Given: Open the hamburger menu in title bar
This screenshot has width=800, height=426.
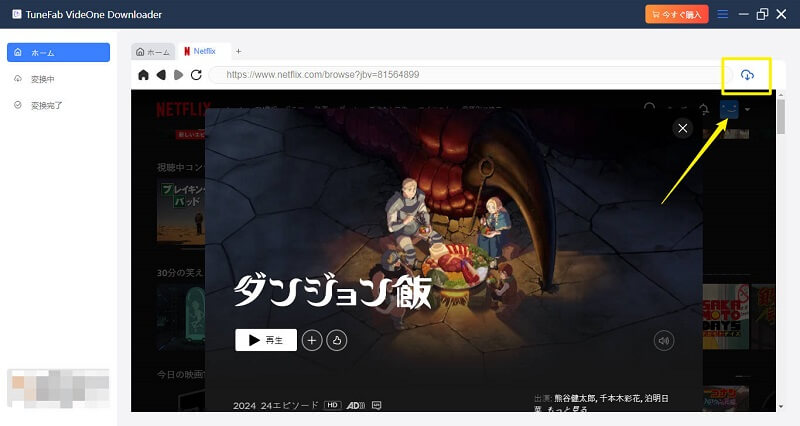Looking at the screenshot, I should [722, 14].
